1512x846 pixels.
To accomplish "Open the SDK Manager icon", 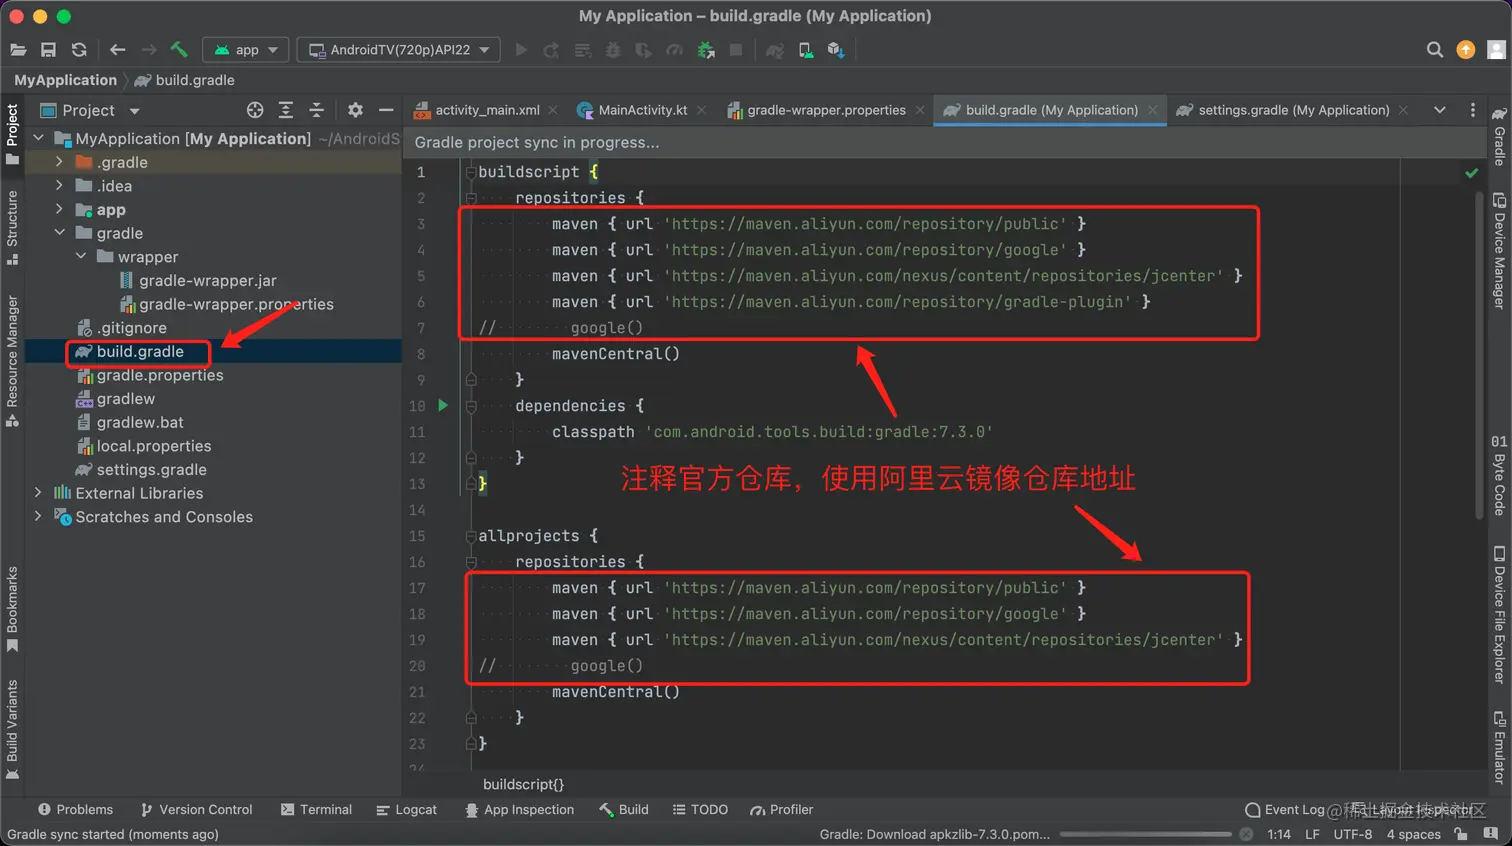I will 838,49.
